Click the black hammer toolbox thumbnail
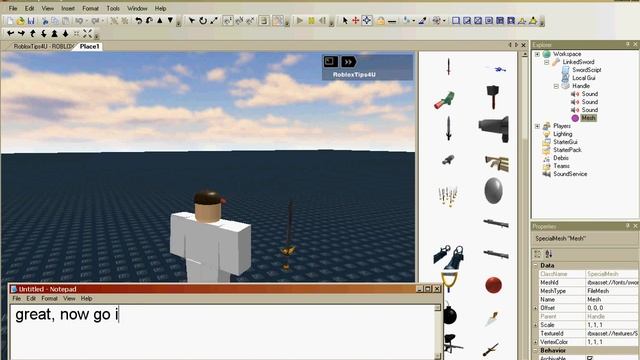This screenshot has height=360, width=640. click(493, 96)
